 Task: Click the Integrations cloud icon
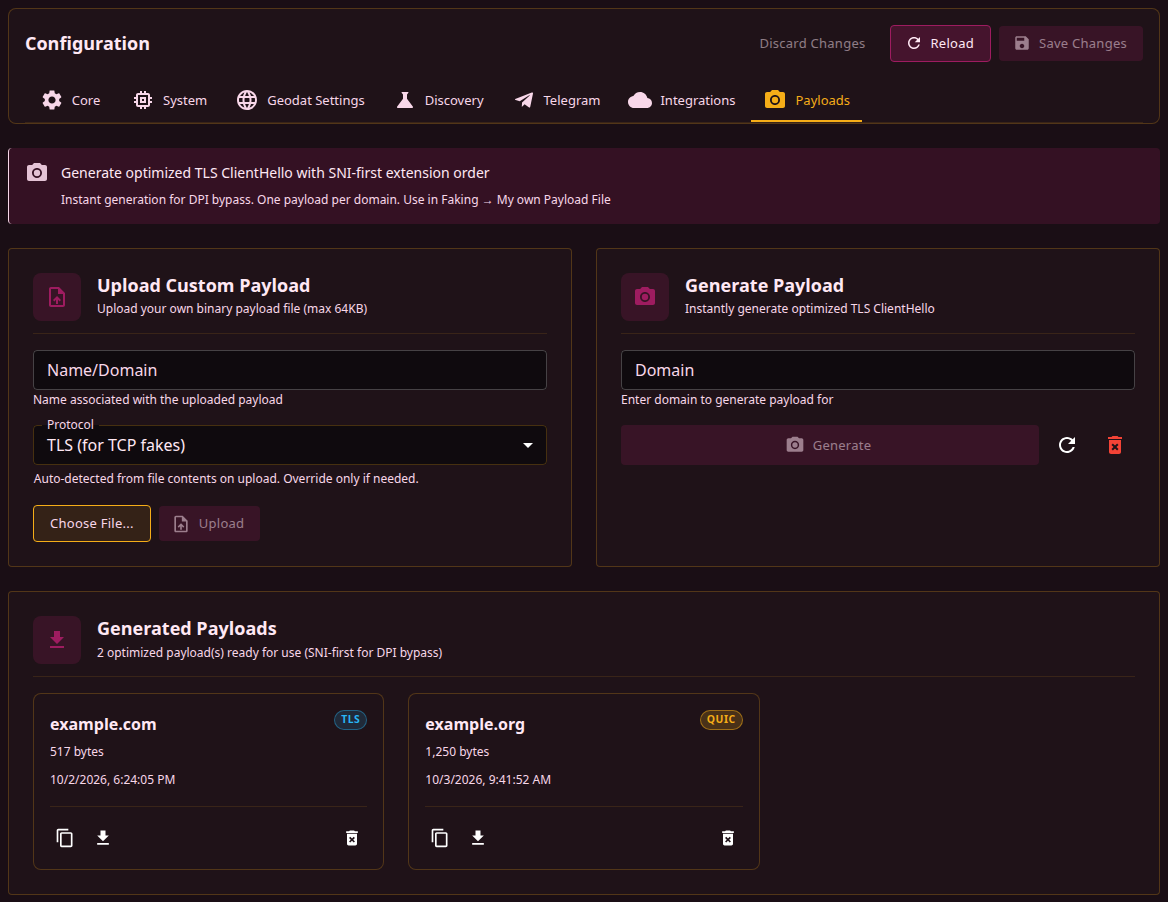pyautogui.click(x=640, y=100)
